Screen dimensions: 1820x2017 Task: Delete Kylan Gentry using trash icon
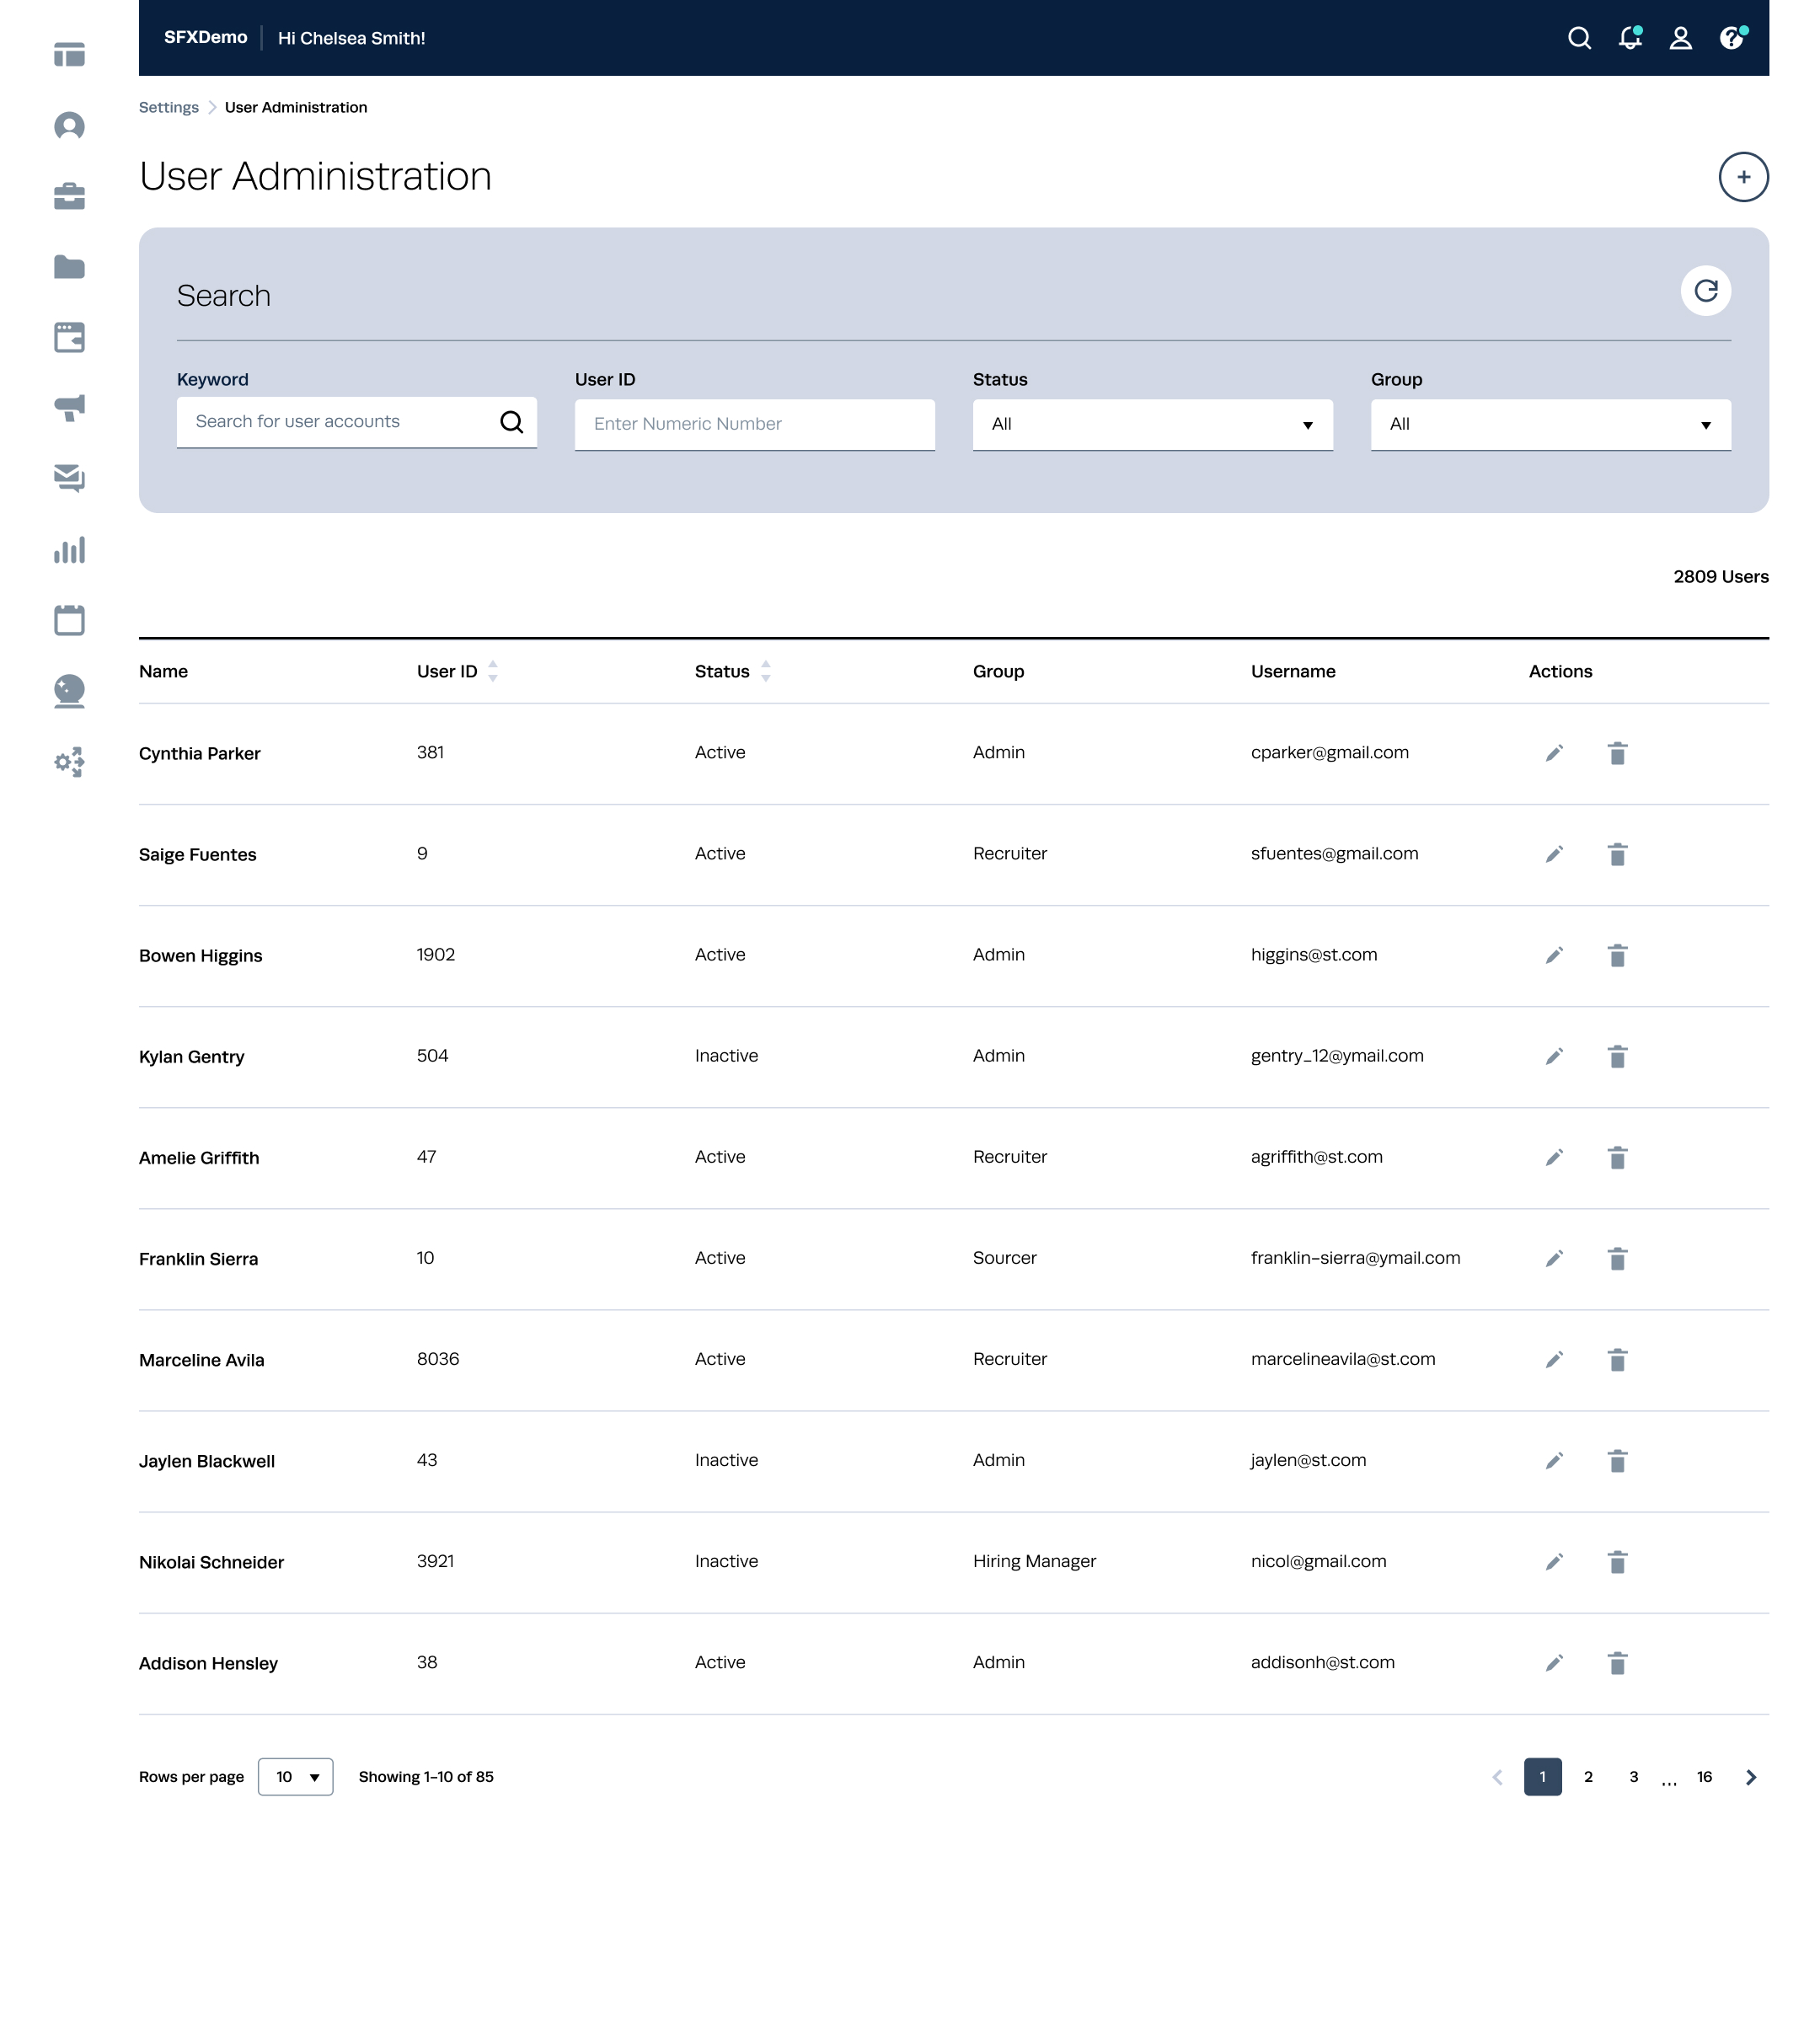click(x=1617, y=1056)
